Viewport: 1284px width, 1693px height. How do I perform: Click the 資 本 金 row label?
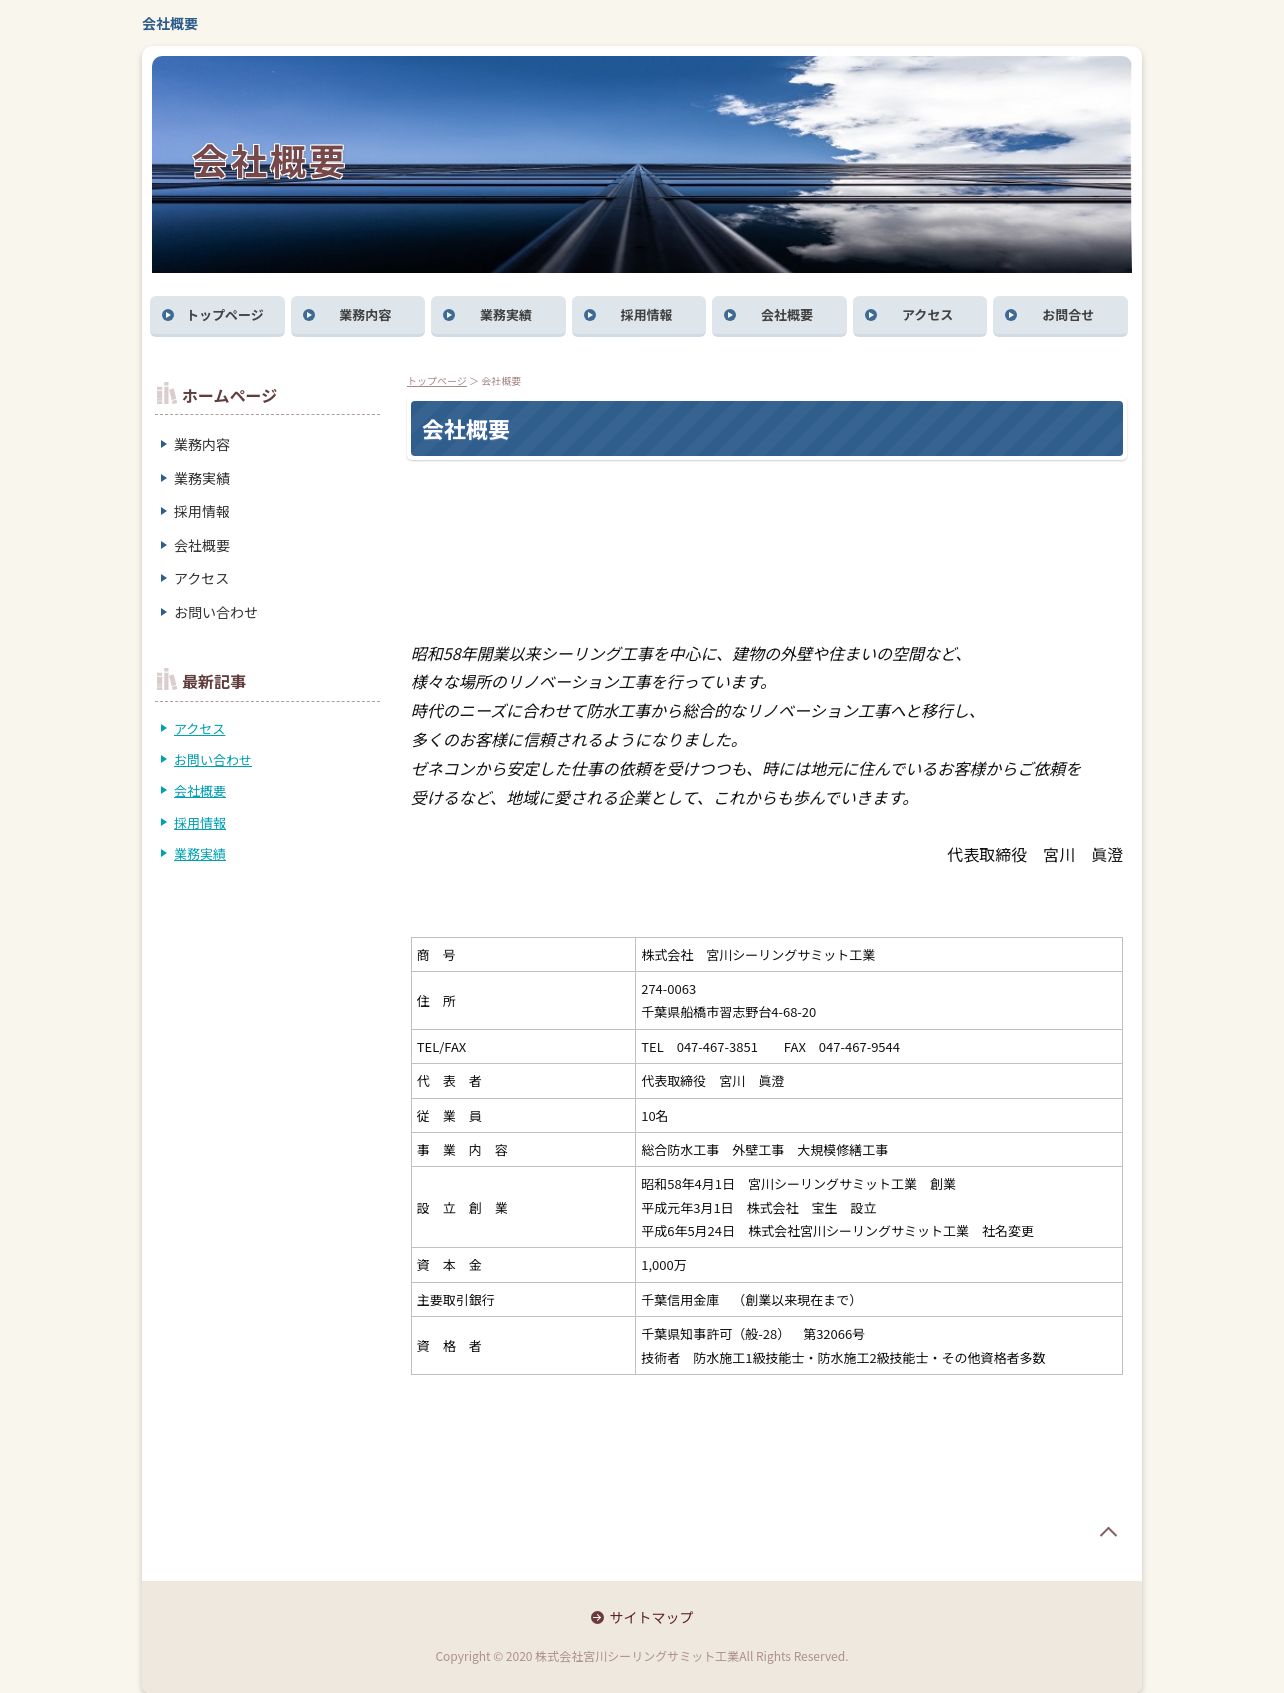[449, 1265]
